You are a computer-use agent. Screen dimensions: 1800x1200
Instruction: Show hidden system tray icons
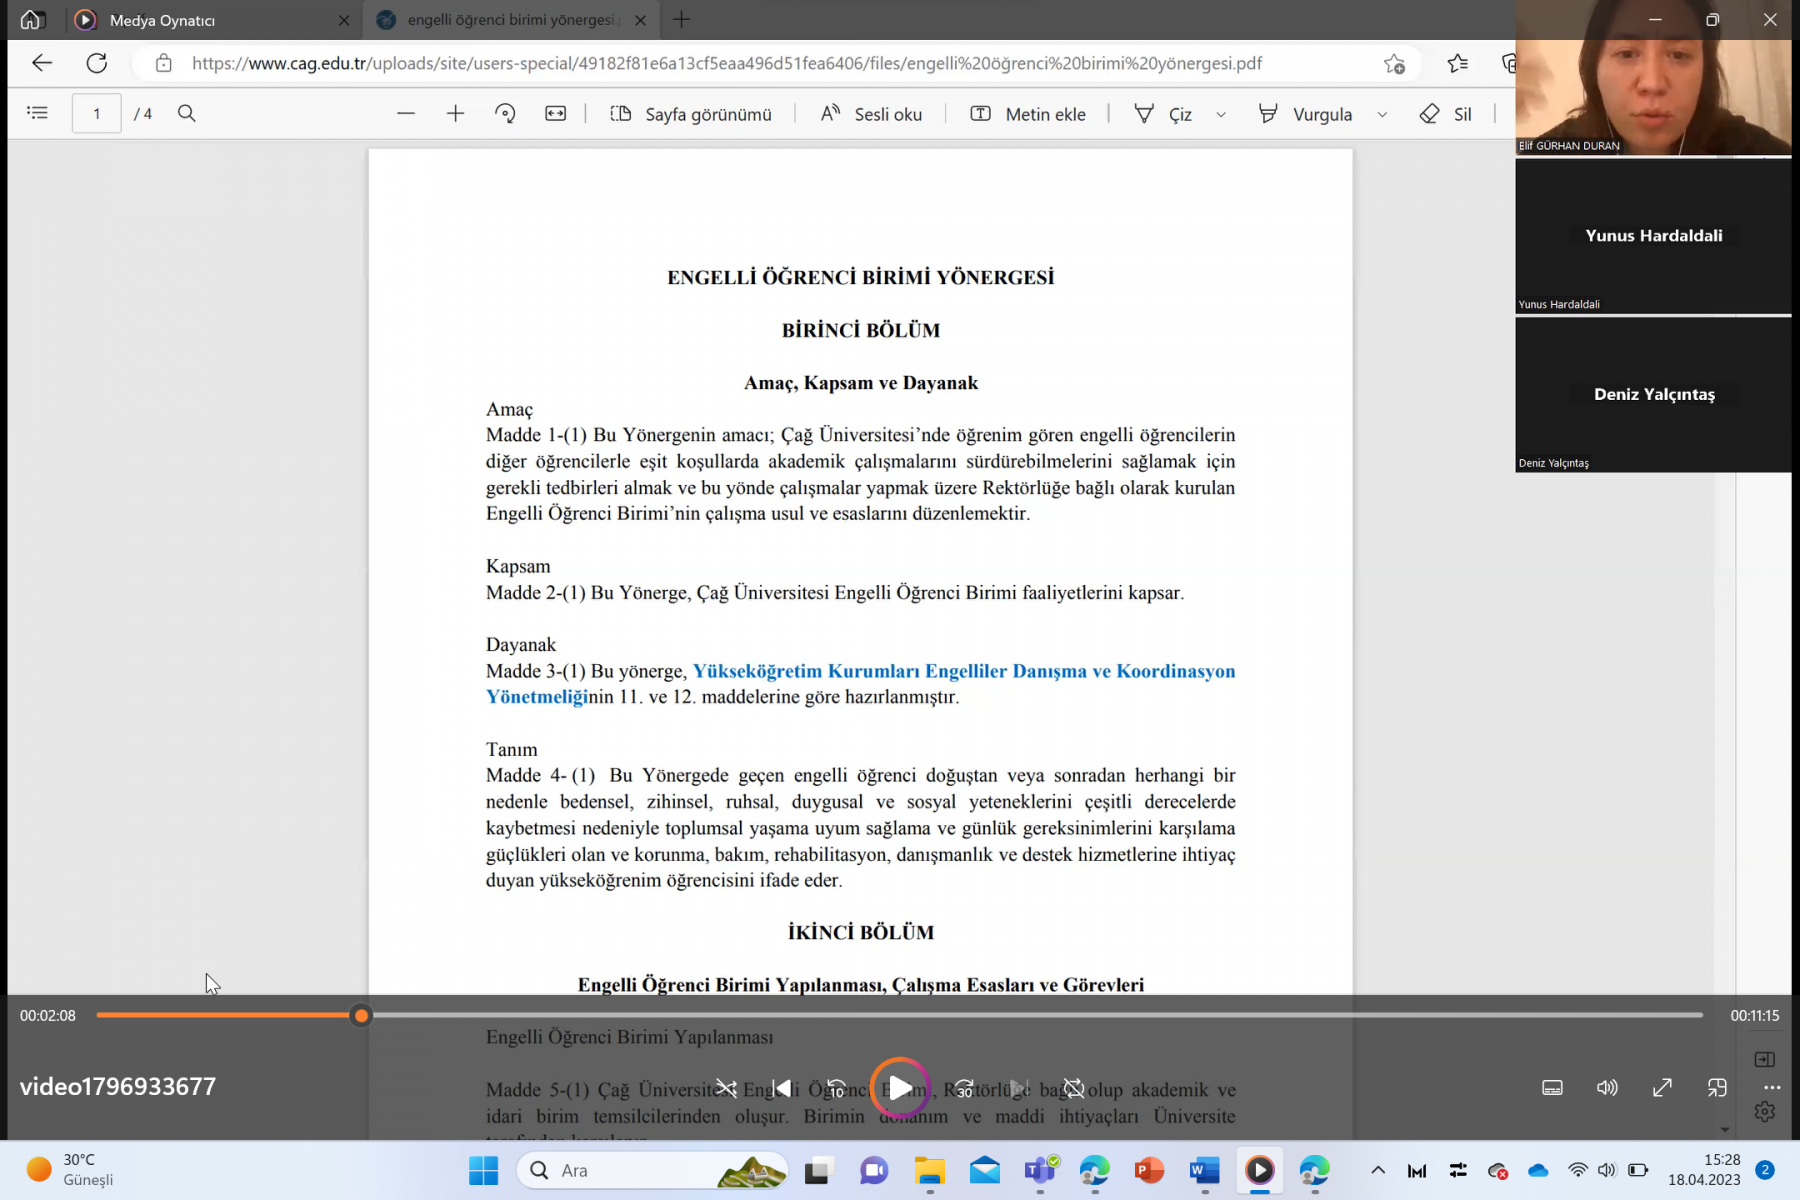tap(1378, 1170)
